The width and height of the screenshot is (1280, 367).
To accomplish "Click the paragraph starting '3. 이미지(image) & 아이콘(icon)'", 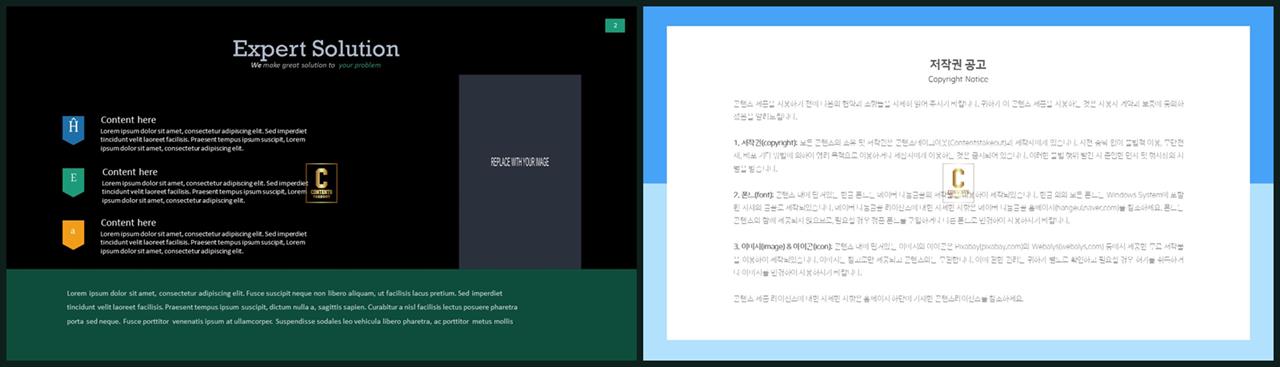I will pos(958,259).
